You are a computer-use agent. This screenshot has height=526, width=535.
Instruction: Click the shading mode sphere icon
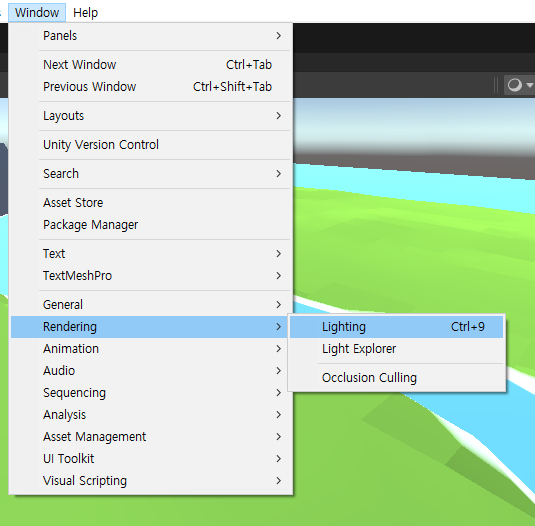(x=515, y=85)
